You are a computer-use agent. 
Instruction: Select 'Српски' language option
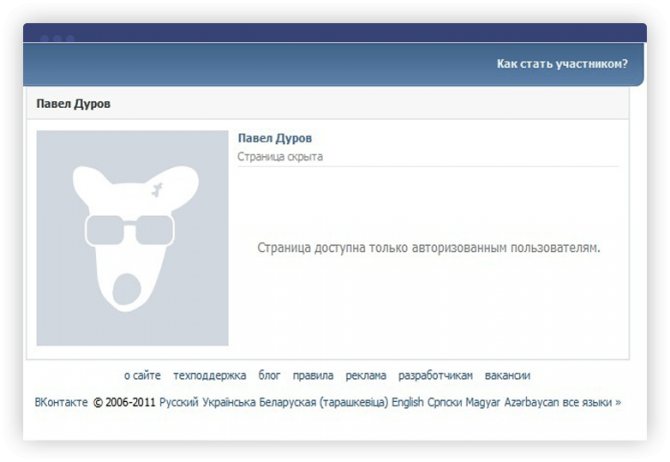(x=446, y=402)
